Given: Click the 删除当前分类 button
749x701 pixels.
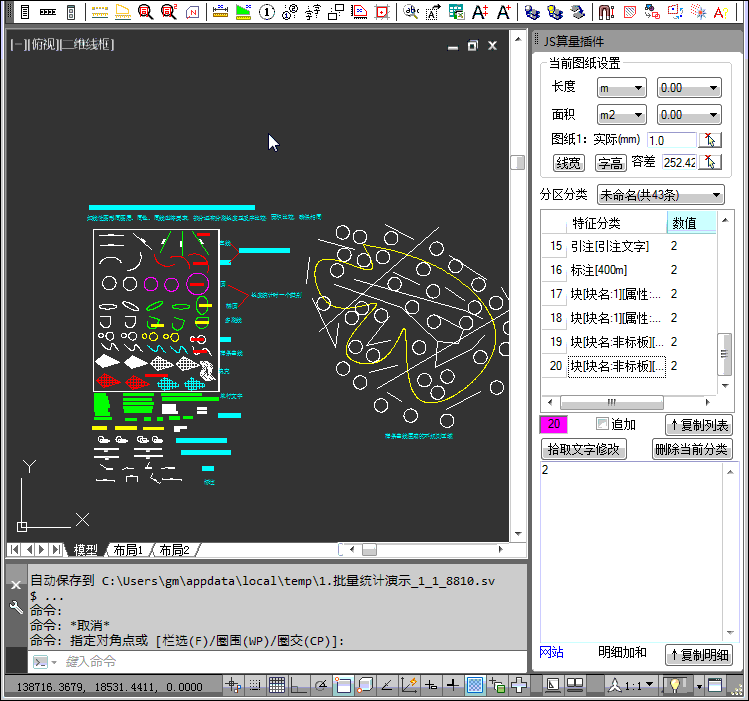Looking at the screenshot, I should tap(692, 449).
